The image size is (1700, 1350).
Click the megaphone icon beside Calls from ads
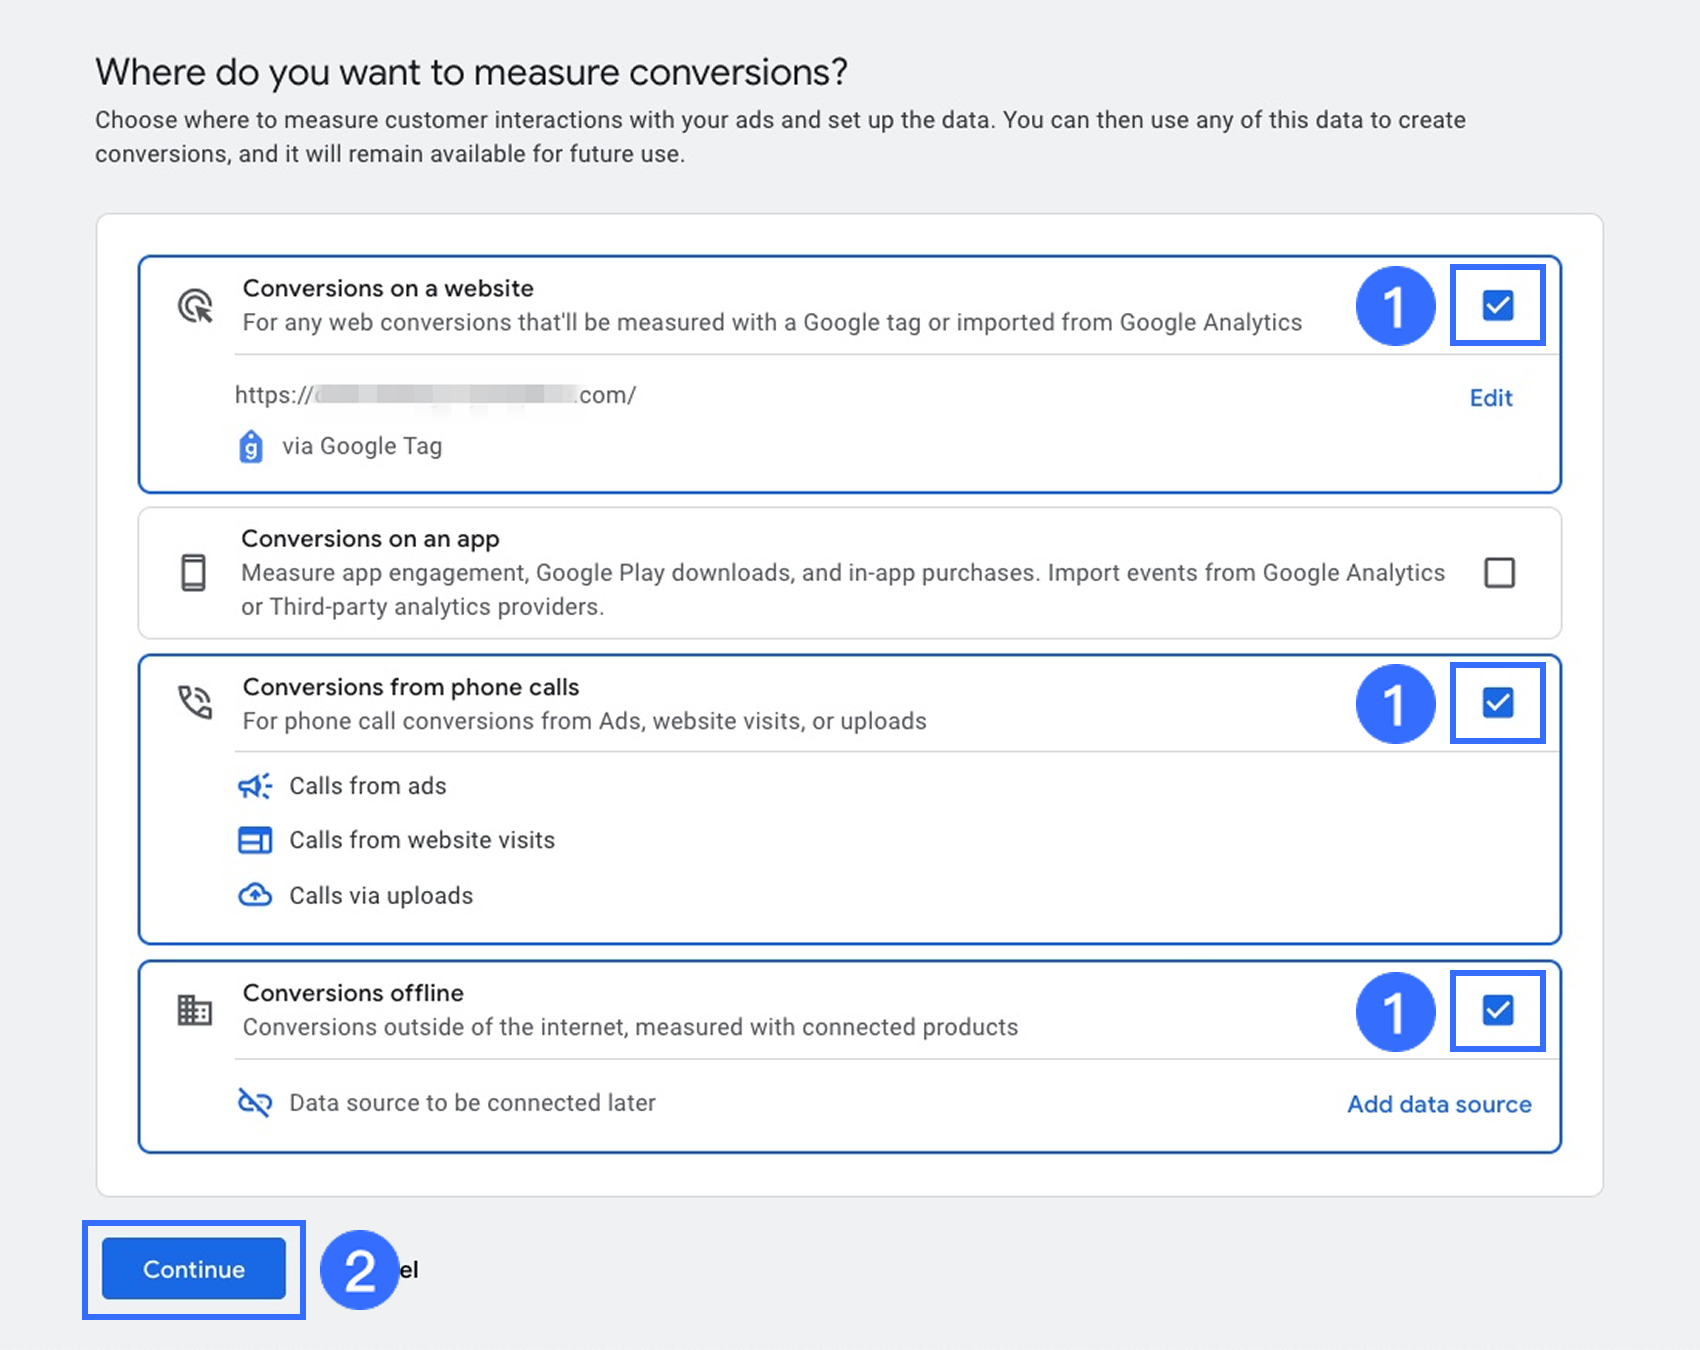[x=255, y=786]
